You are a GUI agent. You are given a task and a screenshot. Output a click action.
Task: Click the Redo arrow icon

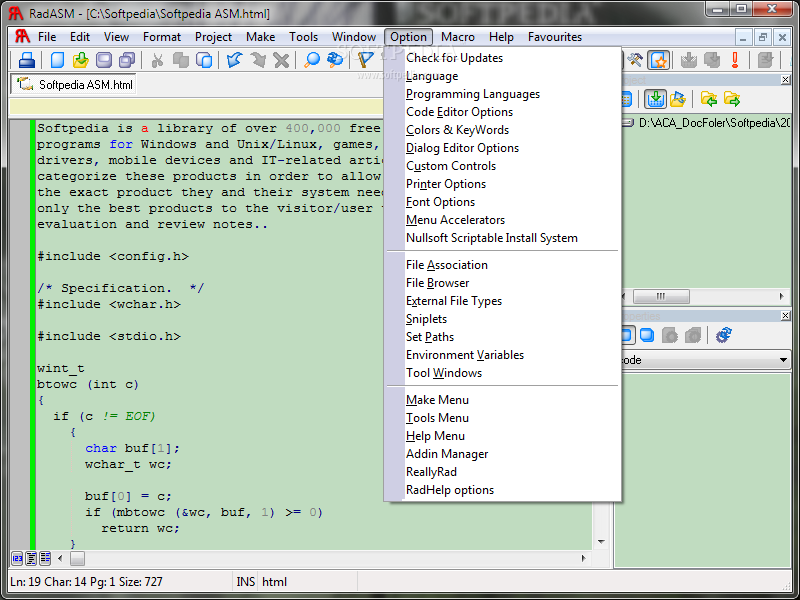pyautogui.click(x=258, y=60)
